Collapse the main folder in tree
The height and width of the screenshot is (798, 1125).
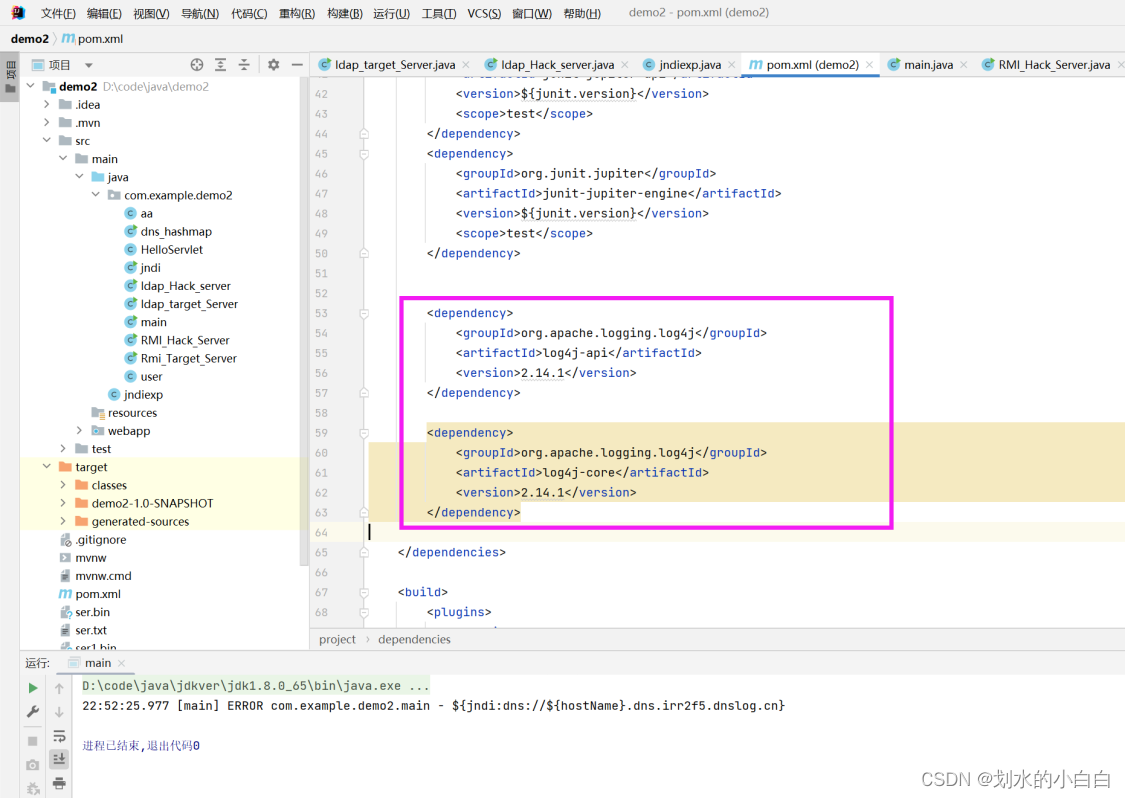(63, 159)
